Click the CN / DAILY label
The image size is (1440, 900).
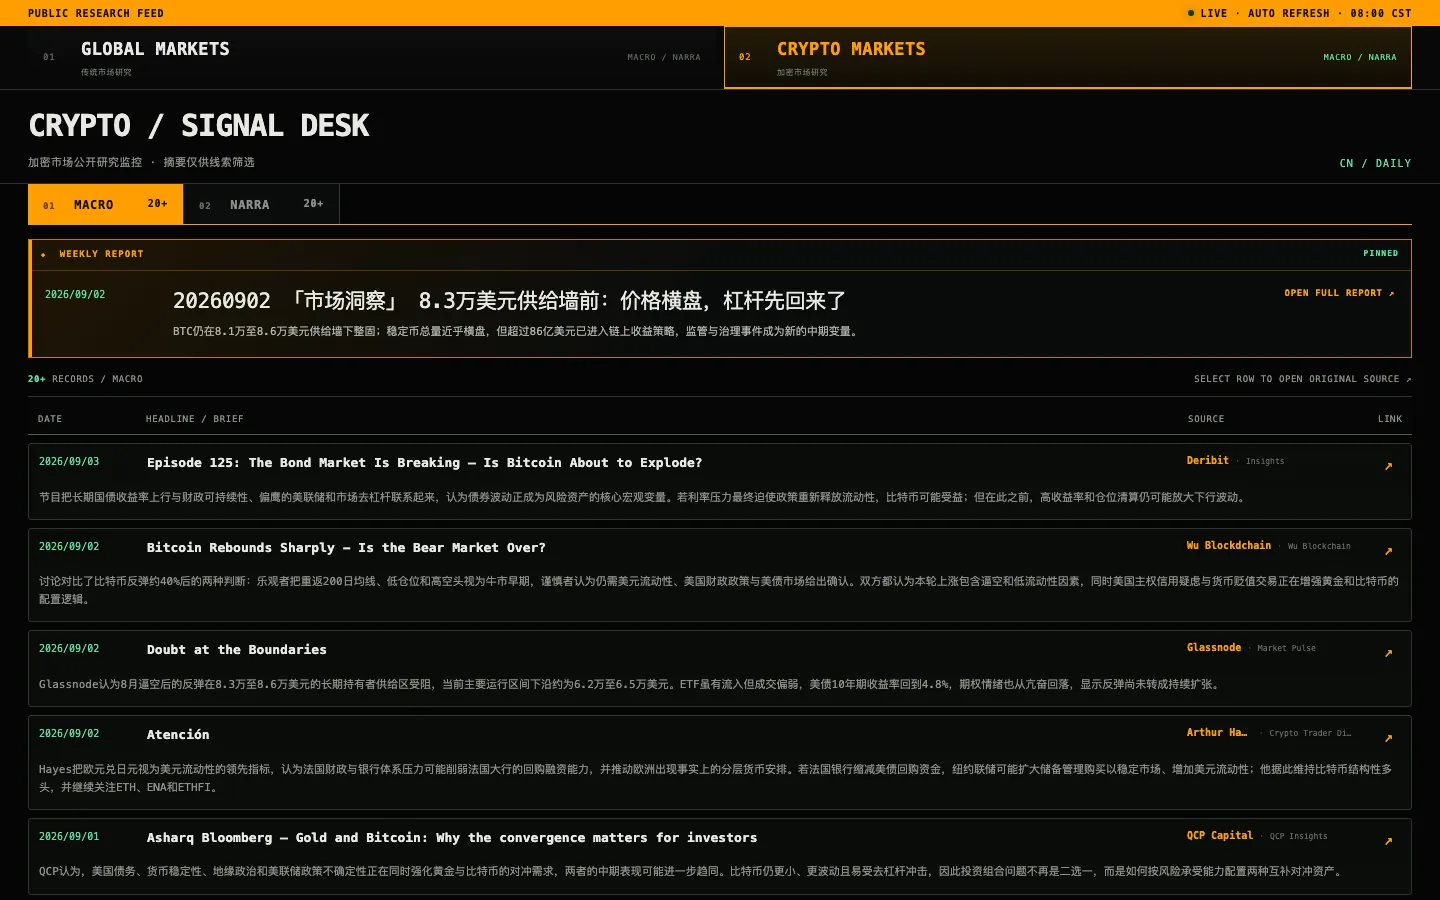(1375, 163)
